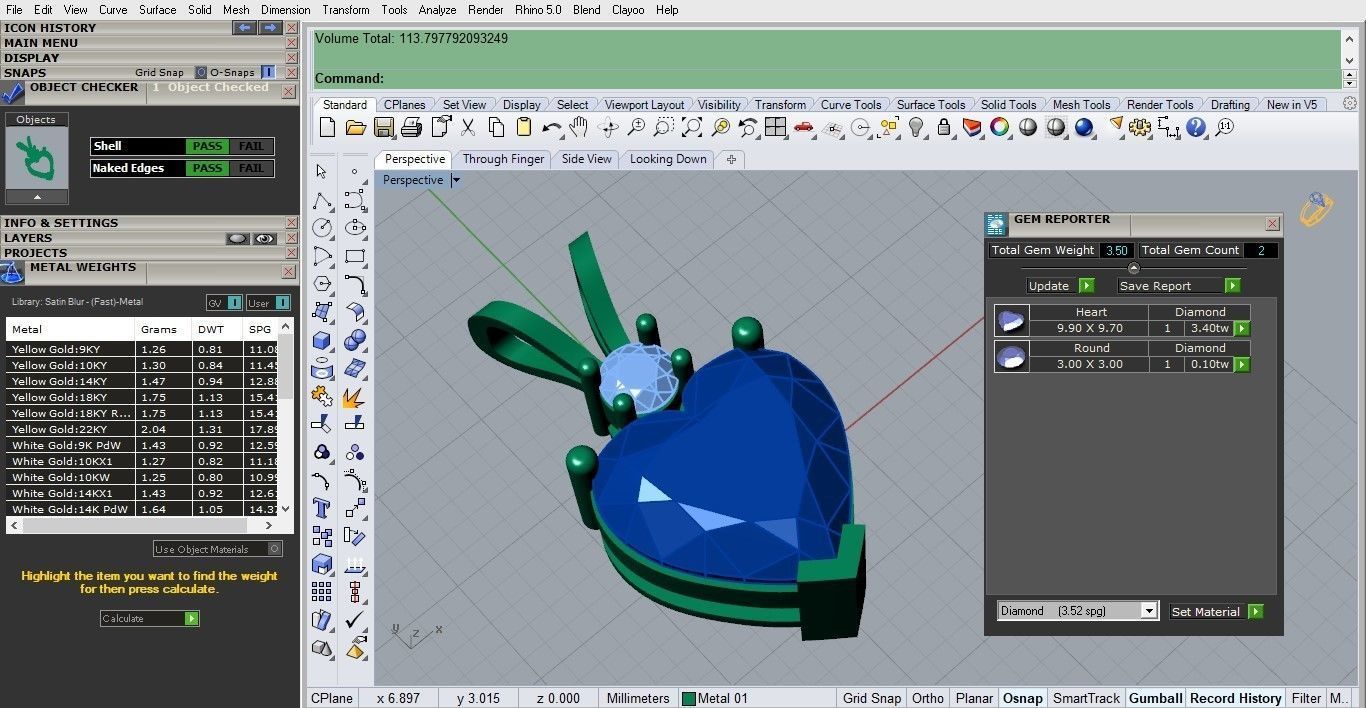The image size is (1366, 708).
Task: Expand the Round gem row arrow
Action: tap(1242, 364)
